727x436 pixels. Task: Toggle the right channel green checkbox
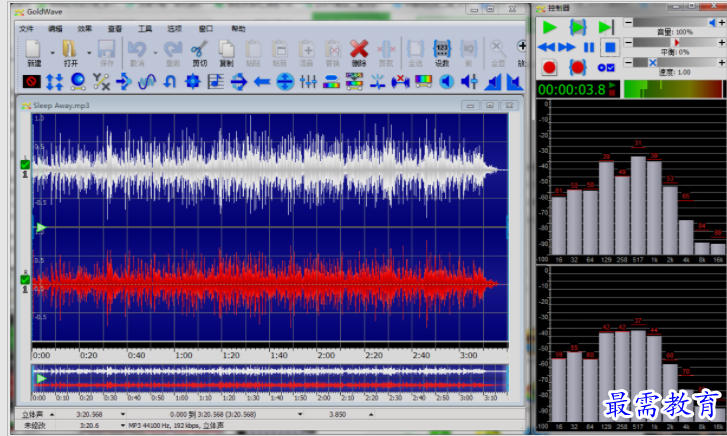tap(25, 279)
